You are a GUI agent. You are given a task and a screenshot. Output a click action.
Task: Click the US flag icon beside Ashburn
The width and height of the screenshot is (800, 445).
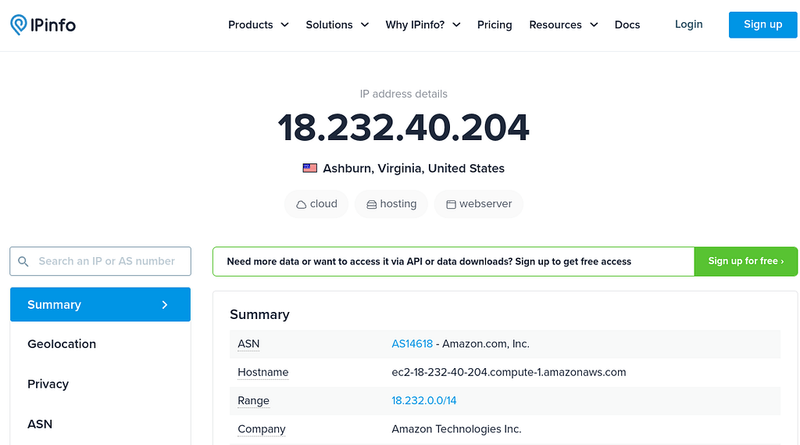[310, 168]
